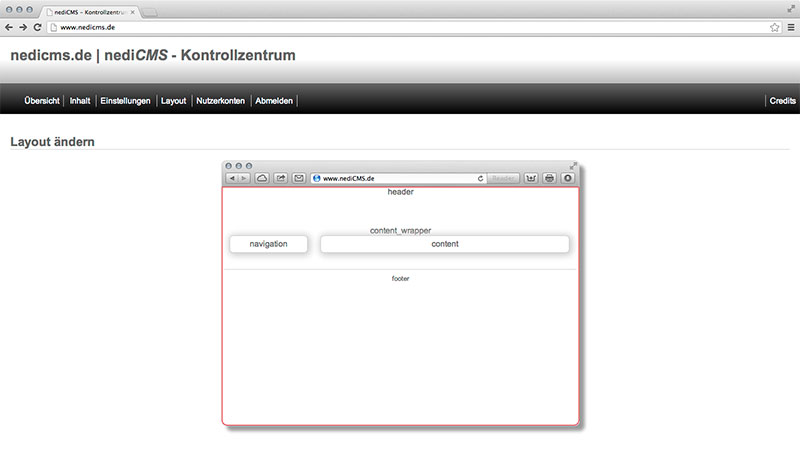
Task: Open the Einstellungen menu item
Action: pos(126,101)
